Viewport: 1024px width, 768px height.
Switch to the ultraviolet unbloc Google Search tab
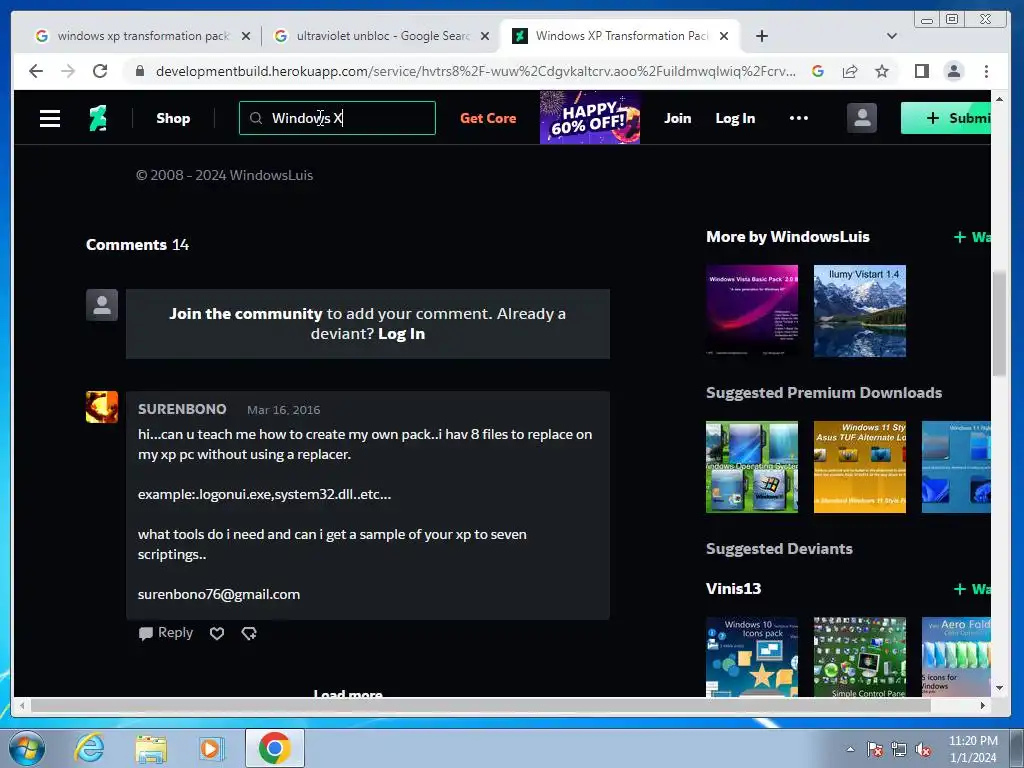[381, 36]
